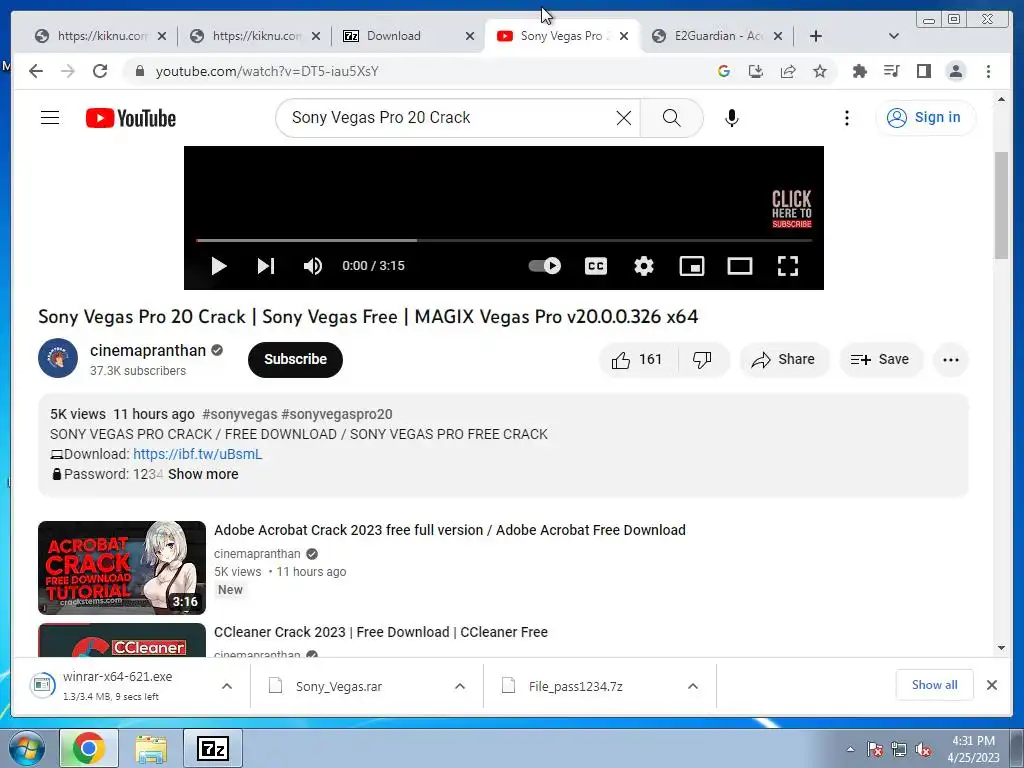Go back to previous page
The height and width of the screenshot is (768, 1024).
pyautogui.click(x=36, y=71)
